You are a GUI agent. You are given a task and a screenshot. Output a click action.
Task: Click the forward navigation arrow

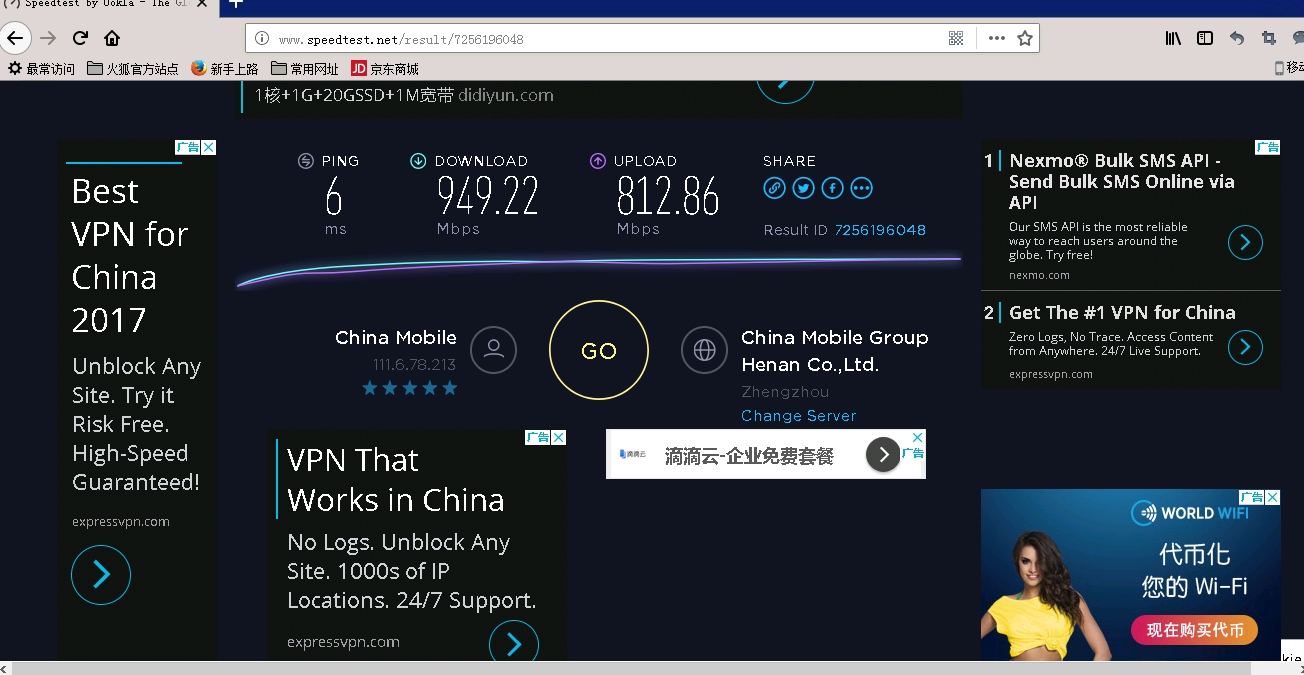coord(48,38)
